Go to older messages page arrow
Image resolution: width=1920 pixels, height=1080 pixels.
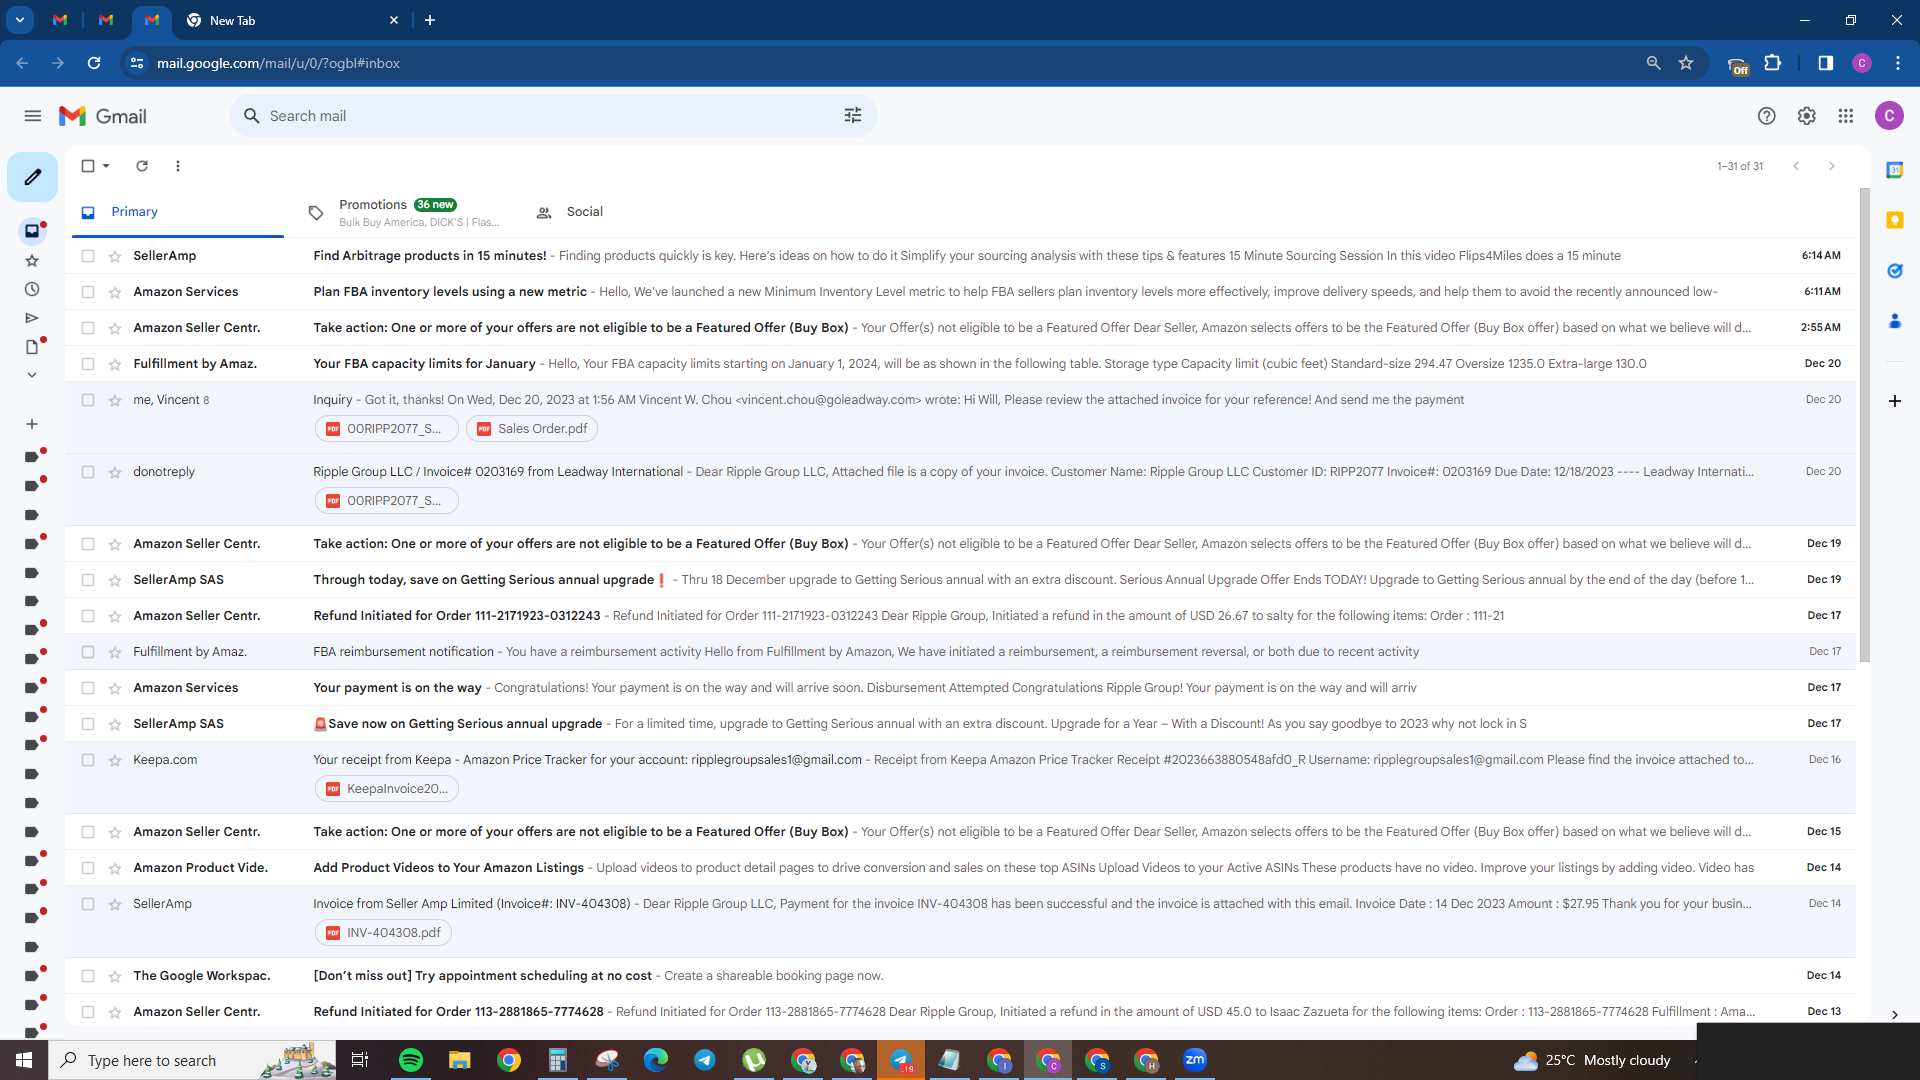[x=1832, y=166]
